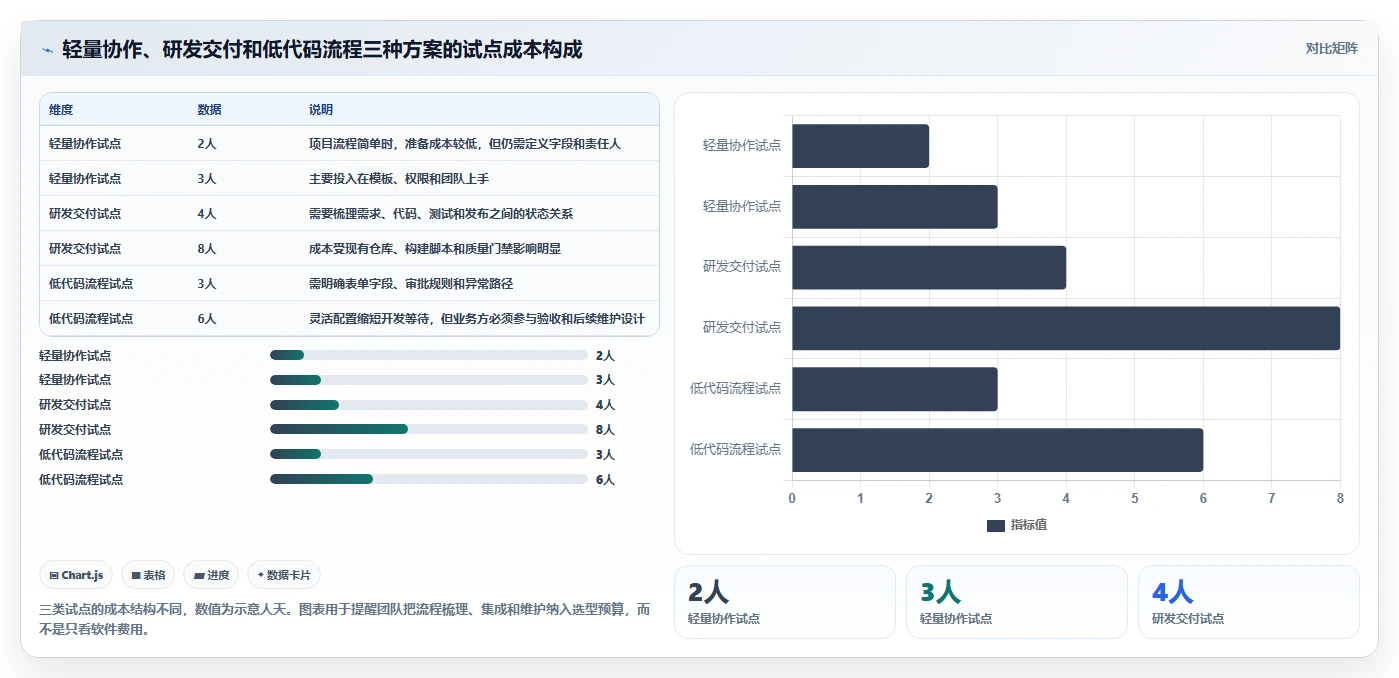This screenshot has height=678, width=1399.
Task: Click the 低代码流程试点 progress bar at 3人
Action: [428, 454]
